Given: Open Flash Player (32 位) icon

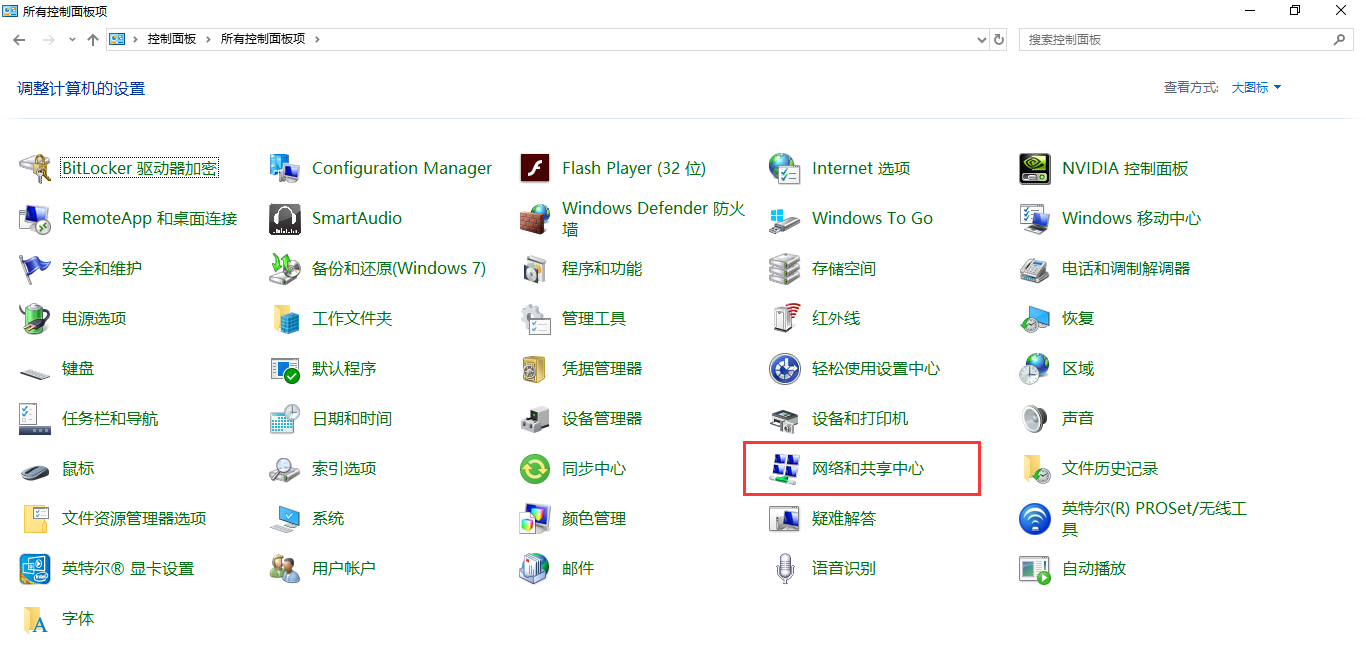Looking at the screenshot, I should (535, 168).
